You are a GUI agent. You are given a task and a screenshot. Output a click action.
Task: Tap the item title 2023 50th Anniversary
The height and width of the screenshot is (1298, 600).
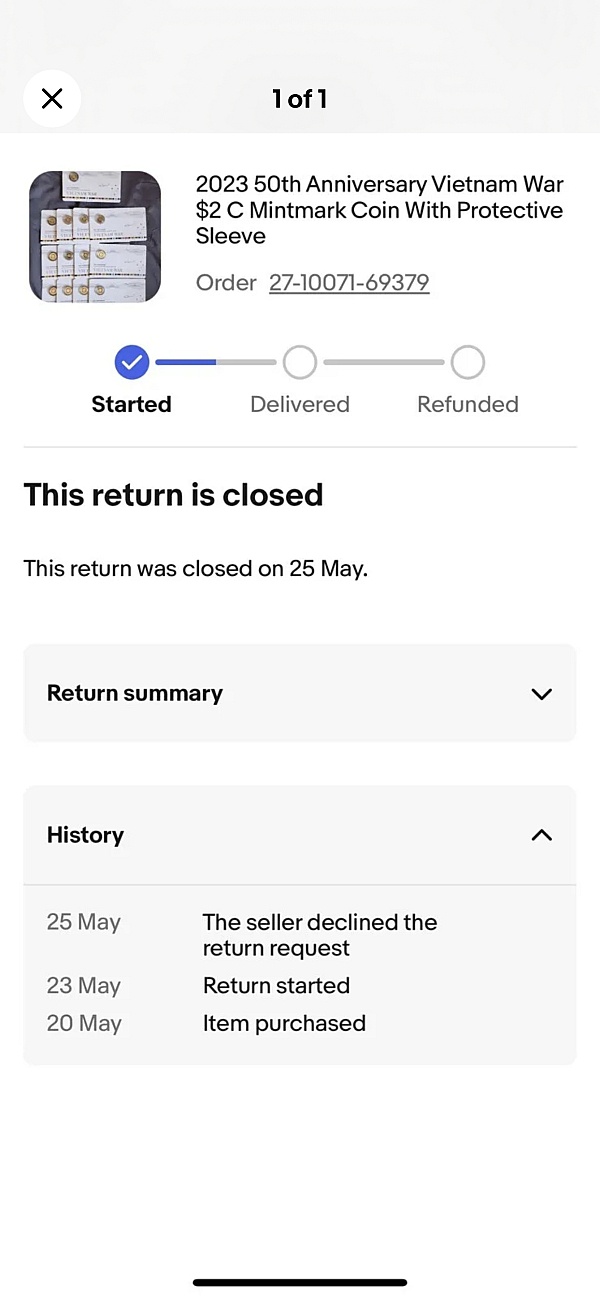[x=380, y=210]
